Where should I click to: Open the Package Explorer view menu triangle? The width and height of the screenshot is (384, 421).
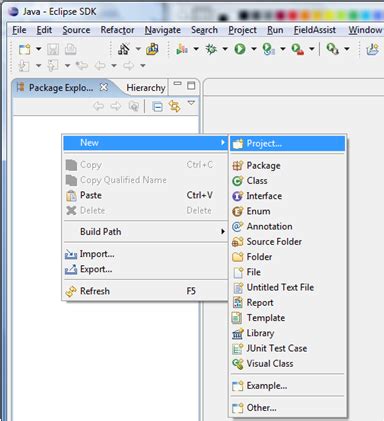coord(191,103)
